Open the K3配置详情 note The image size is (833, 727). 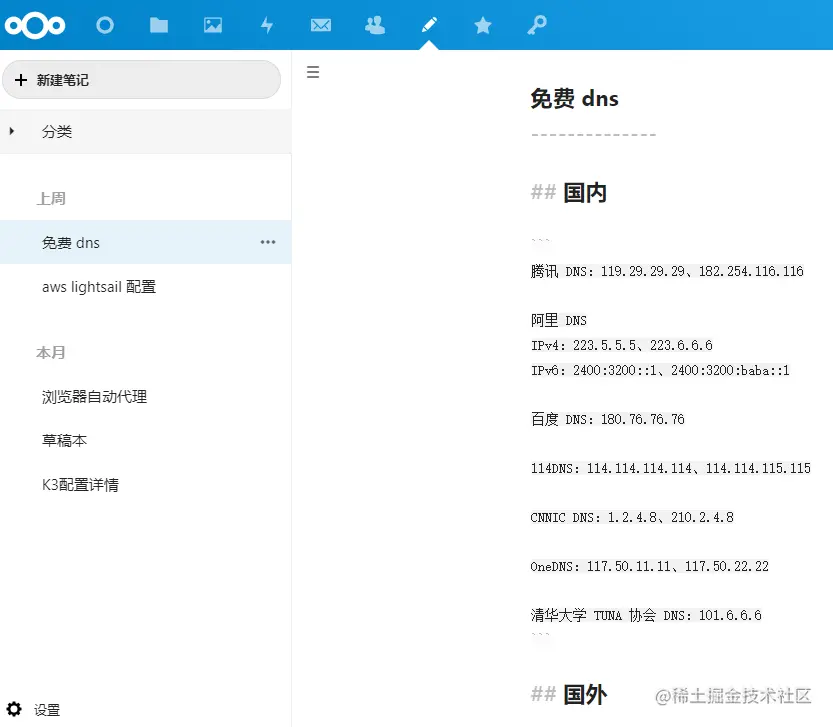point(146,485)
